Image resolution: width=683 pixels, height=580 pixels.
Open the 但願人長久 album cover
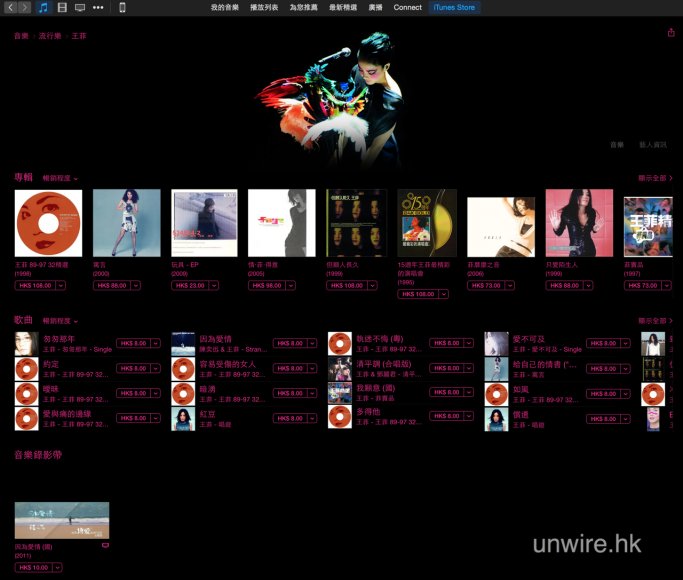click(x=357, y=223)
